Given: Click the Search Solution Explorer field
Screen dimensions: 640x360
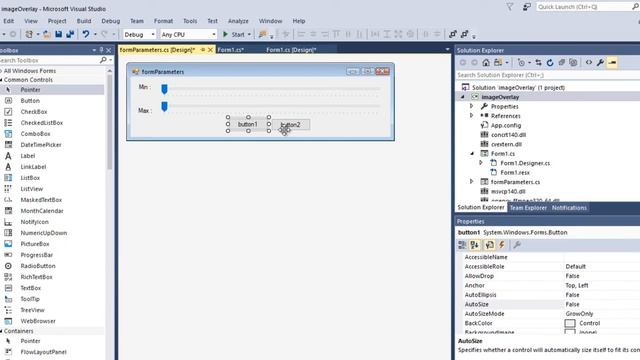Looking at the screenshot, I should coord(547,75).
